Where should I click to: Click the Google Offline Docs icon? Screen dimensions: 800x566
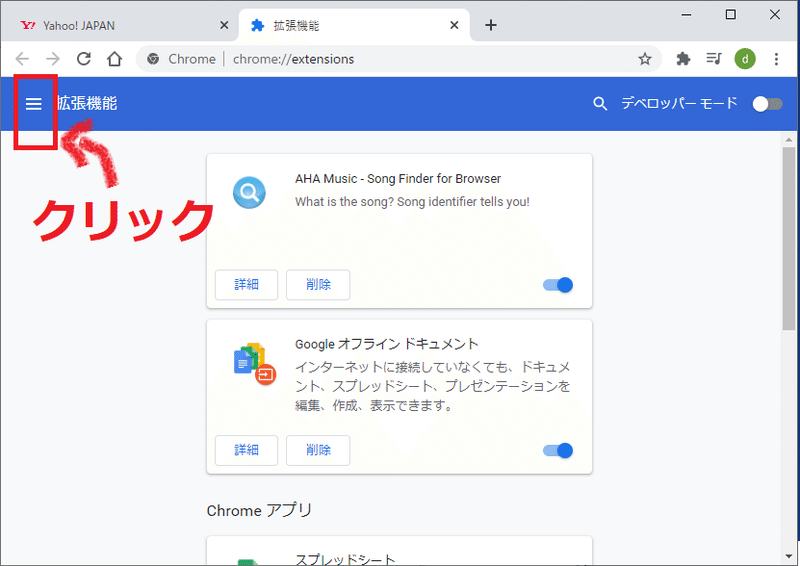(255, 363)
